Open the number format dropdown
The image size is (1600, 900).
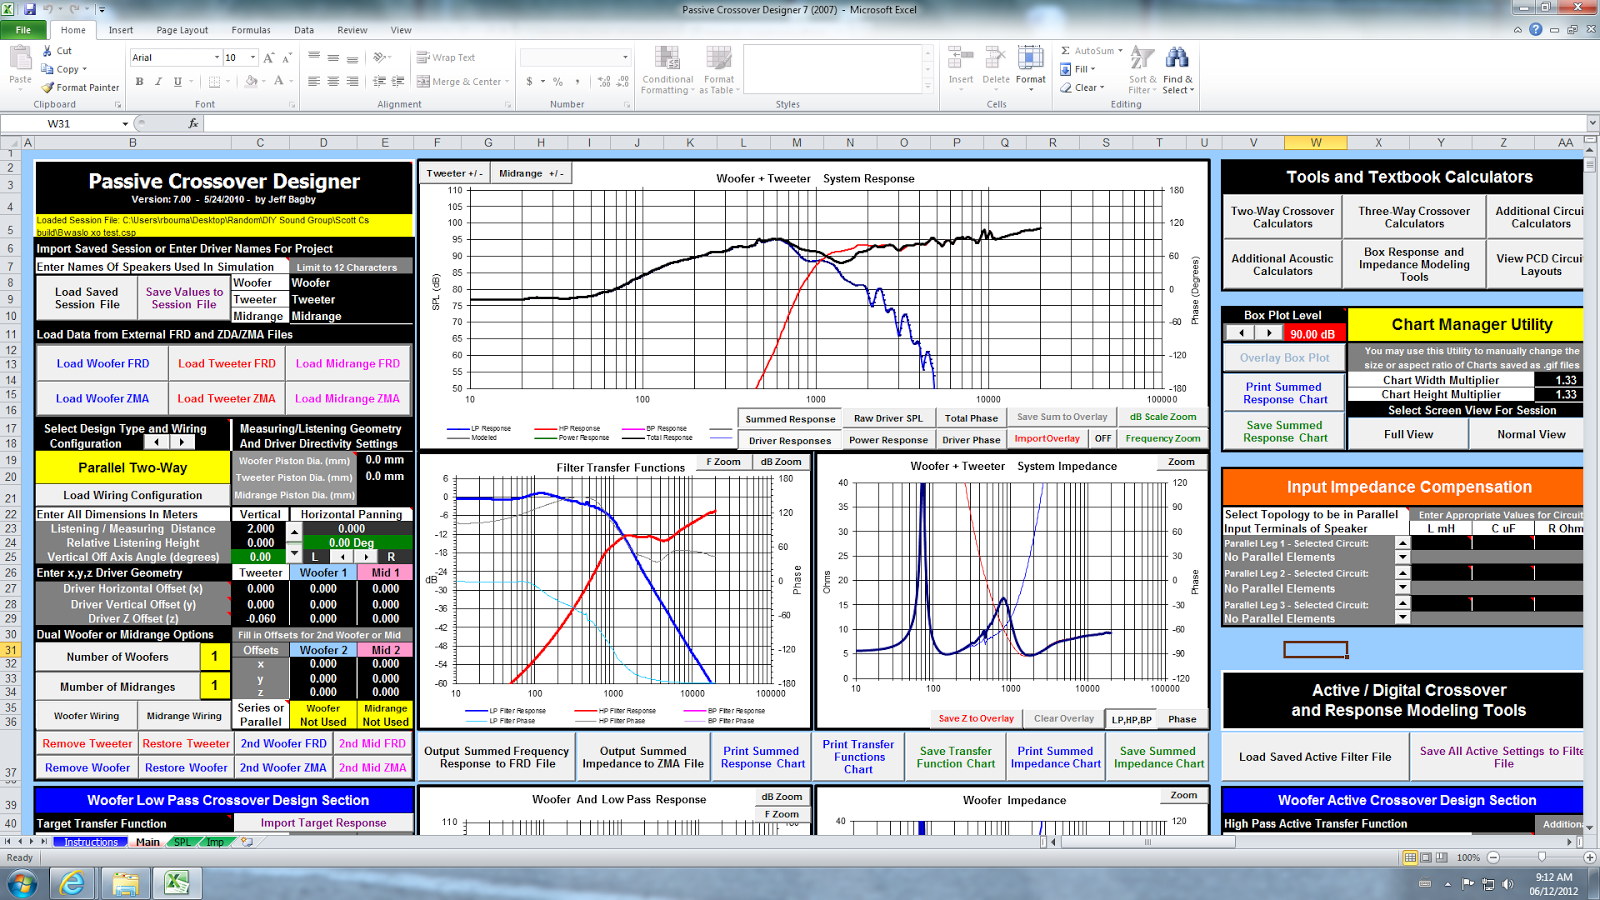click(x=625, y=57)
